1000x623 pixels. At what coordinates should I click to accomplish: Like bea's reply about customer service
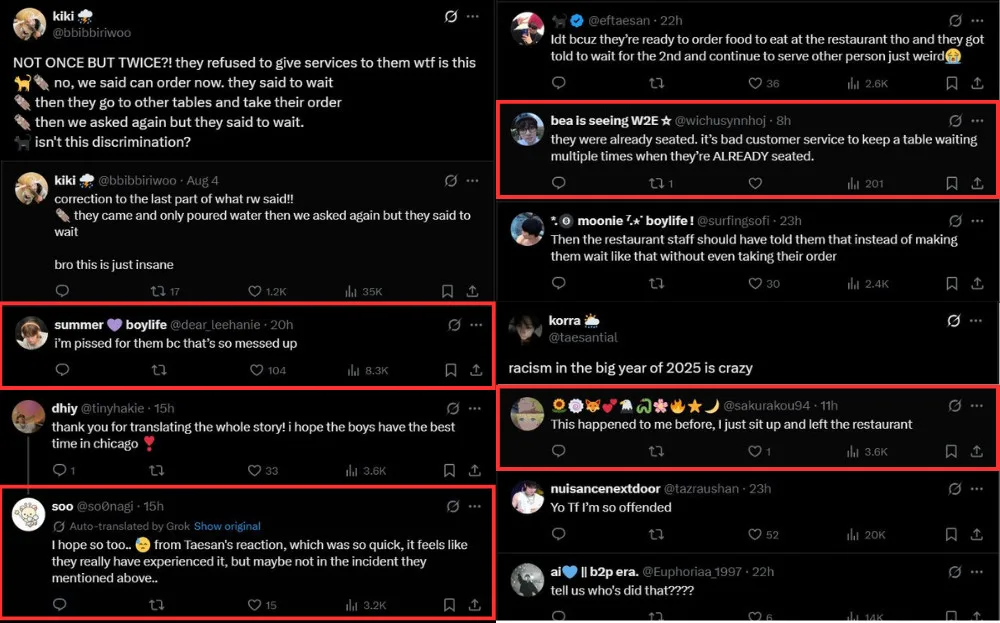(x=755, y=183)
